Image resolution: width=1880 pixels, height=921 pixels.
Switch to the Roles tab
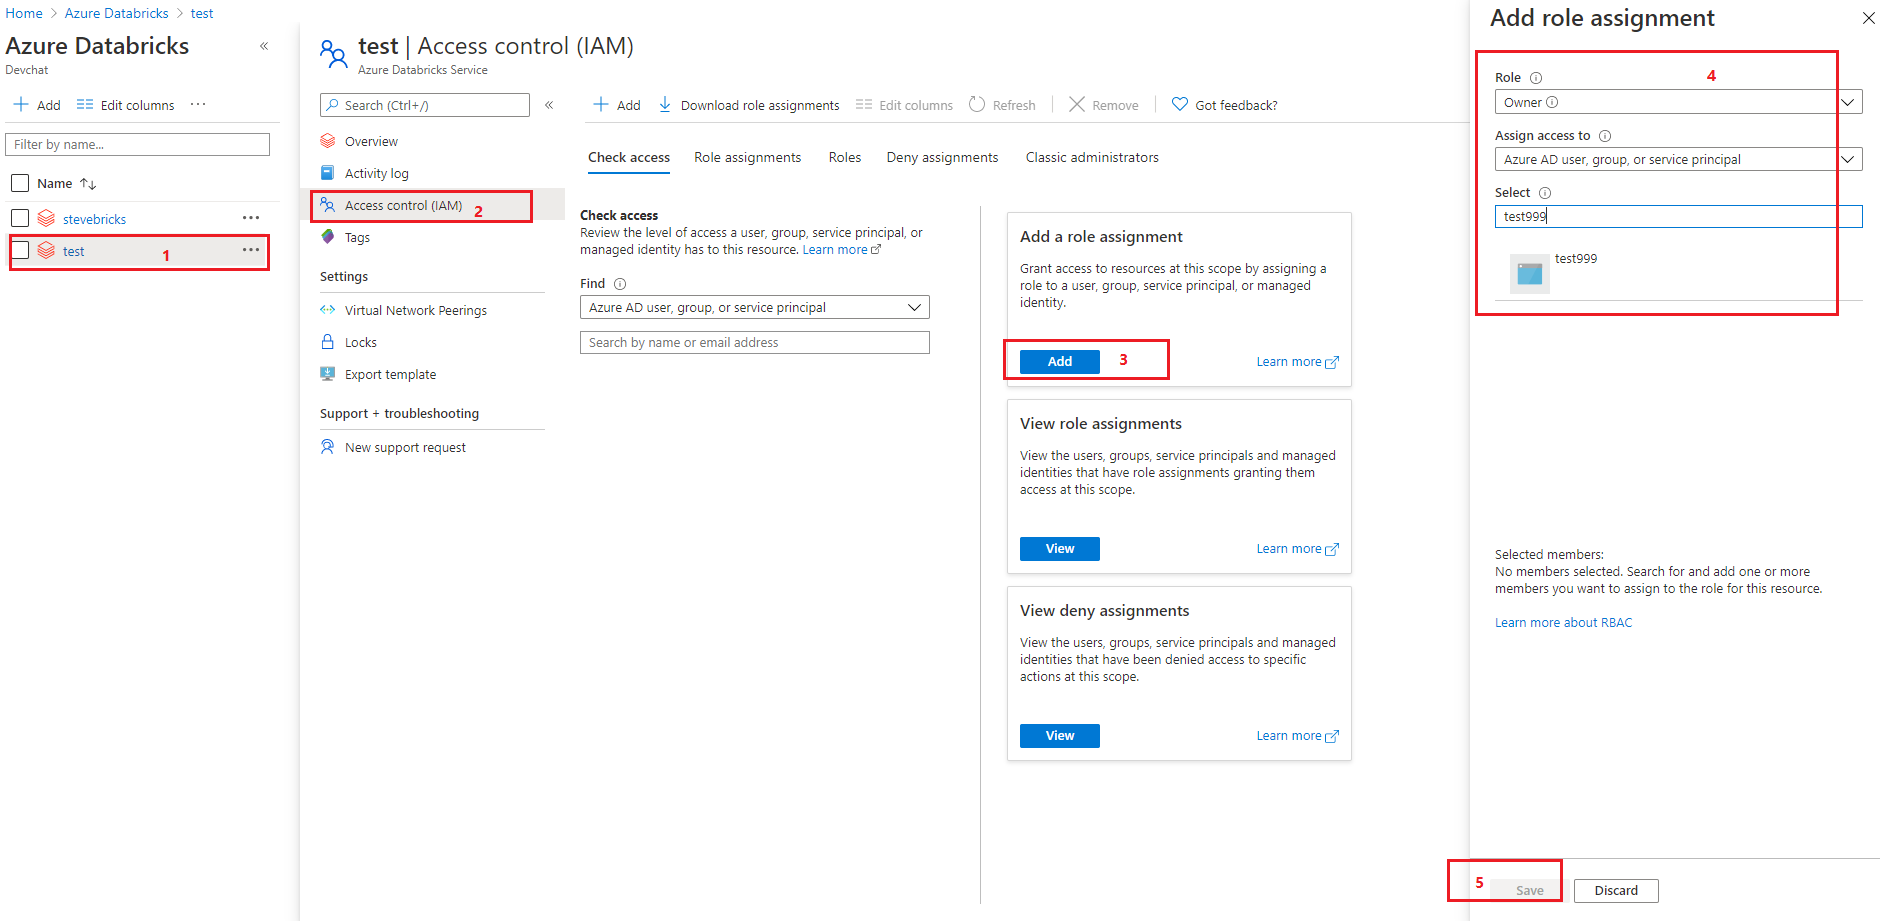845,157
